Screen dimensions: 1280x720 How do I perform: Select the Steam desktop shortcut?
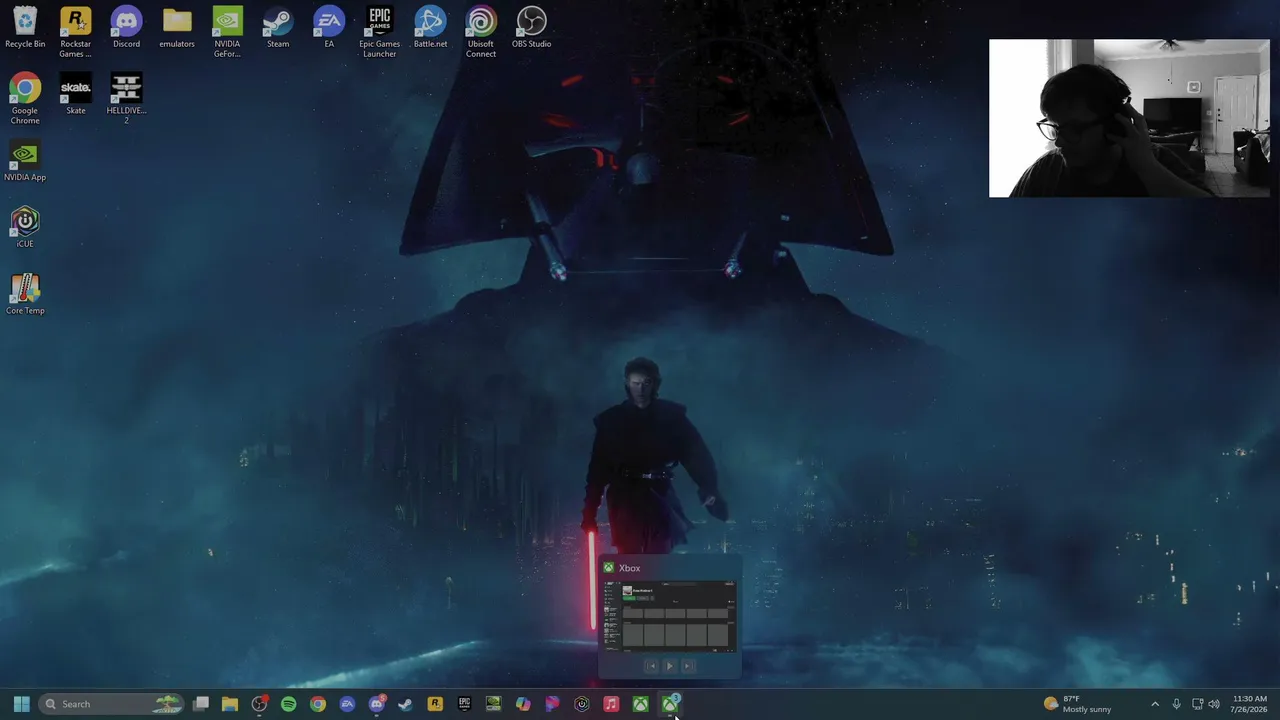tap(278, 28)
